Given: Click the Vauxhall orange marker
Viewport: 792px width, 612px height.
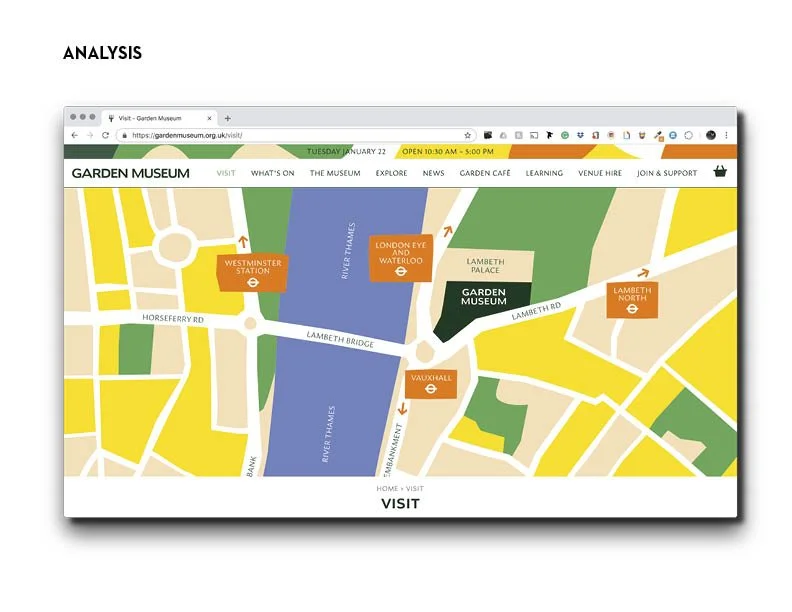Looking at the screenshot, I should (431, 384).
